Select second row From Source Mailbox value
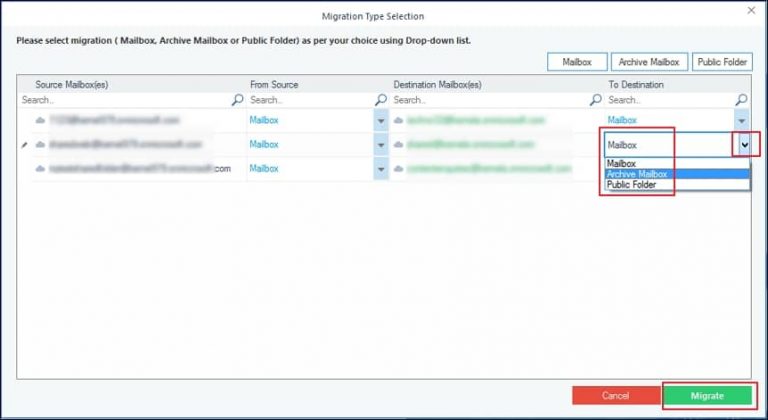Screen dimensions: 768x420 [264, 144]
